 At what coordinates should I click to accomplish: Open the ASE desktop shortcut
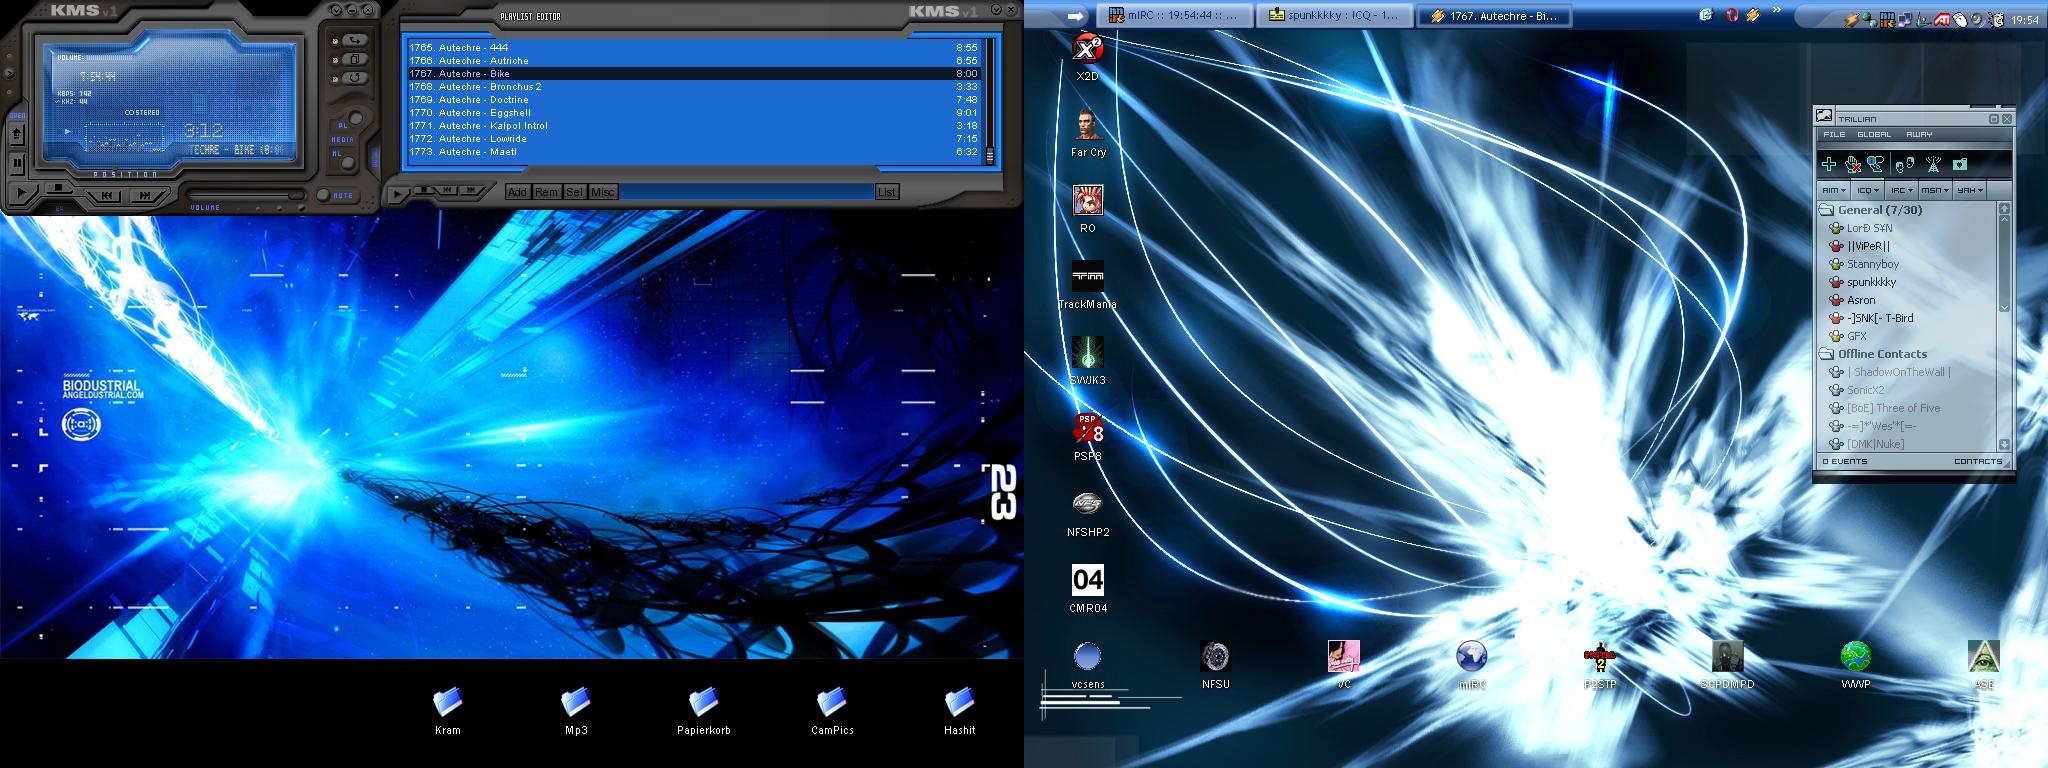coord(1983,665)
